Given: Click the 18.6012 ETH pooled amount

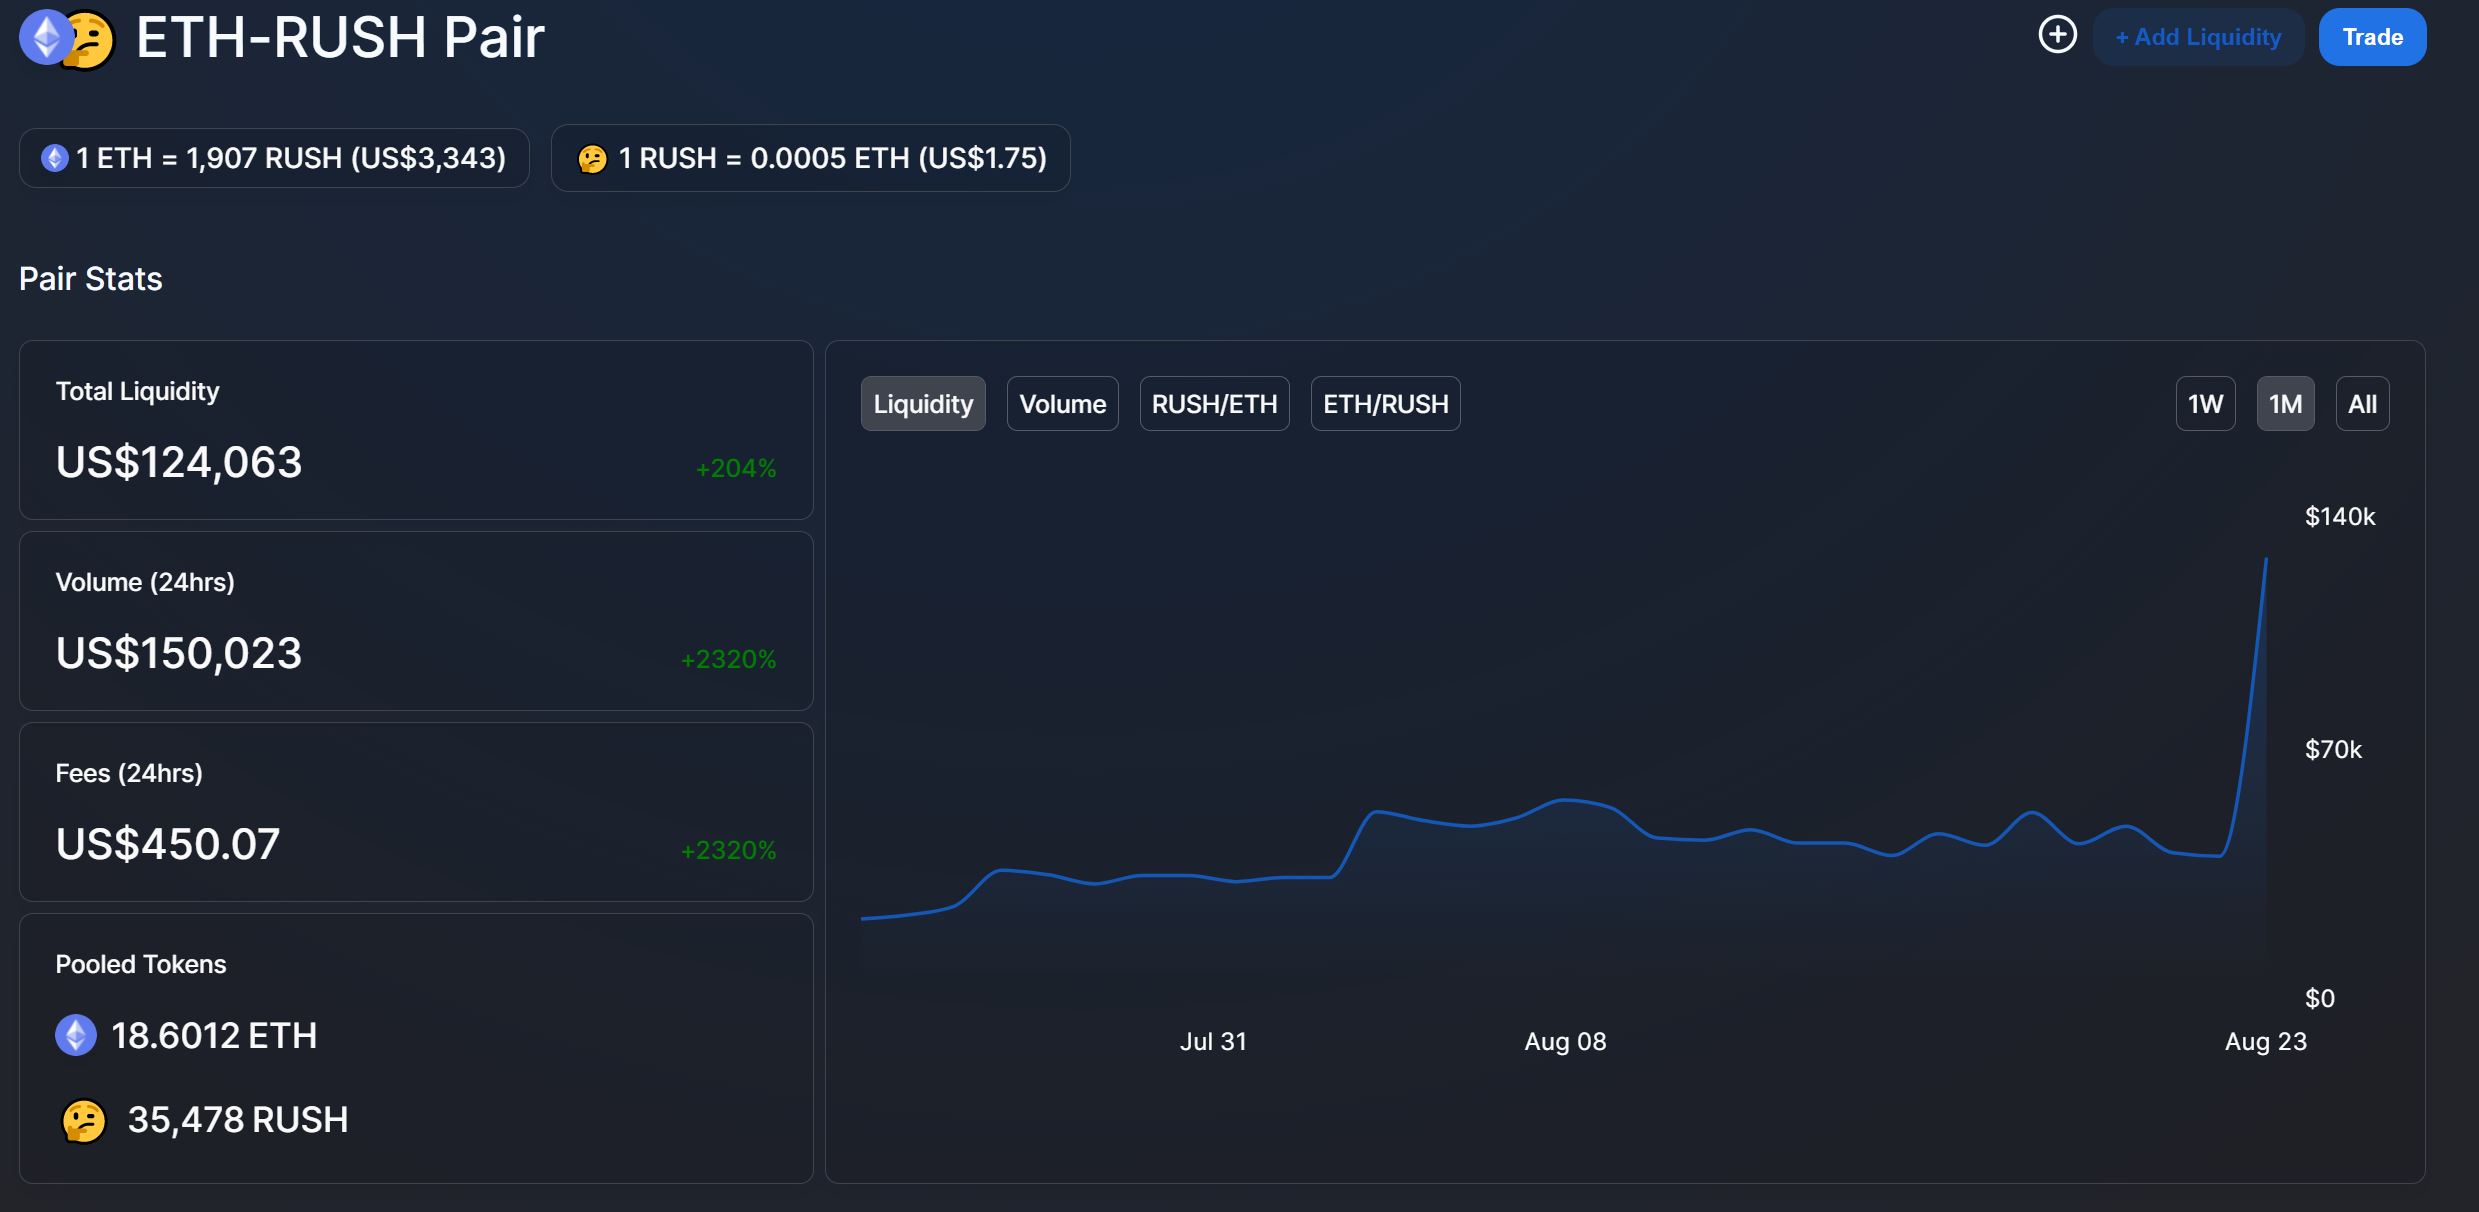Looking at the screenshot, I should tap(214, 1036).
